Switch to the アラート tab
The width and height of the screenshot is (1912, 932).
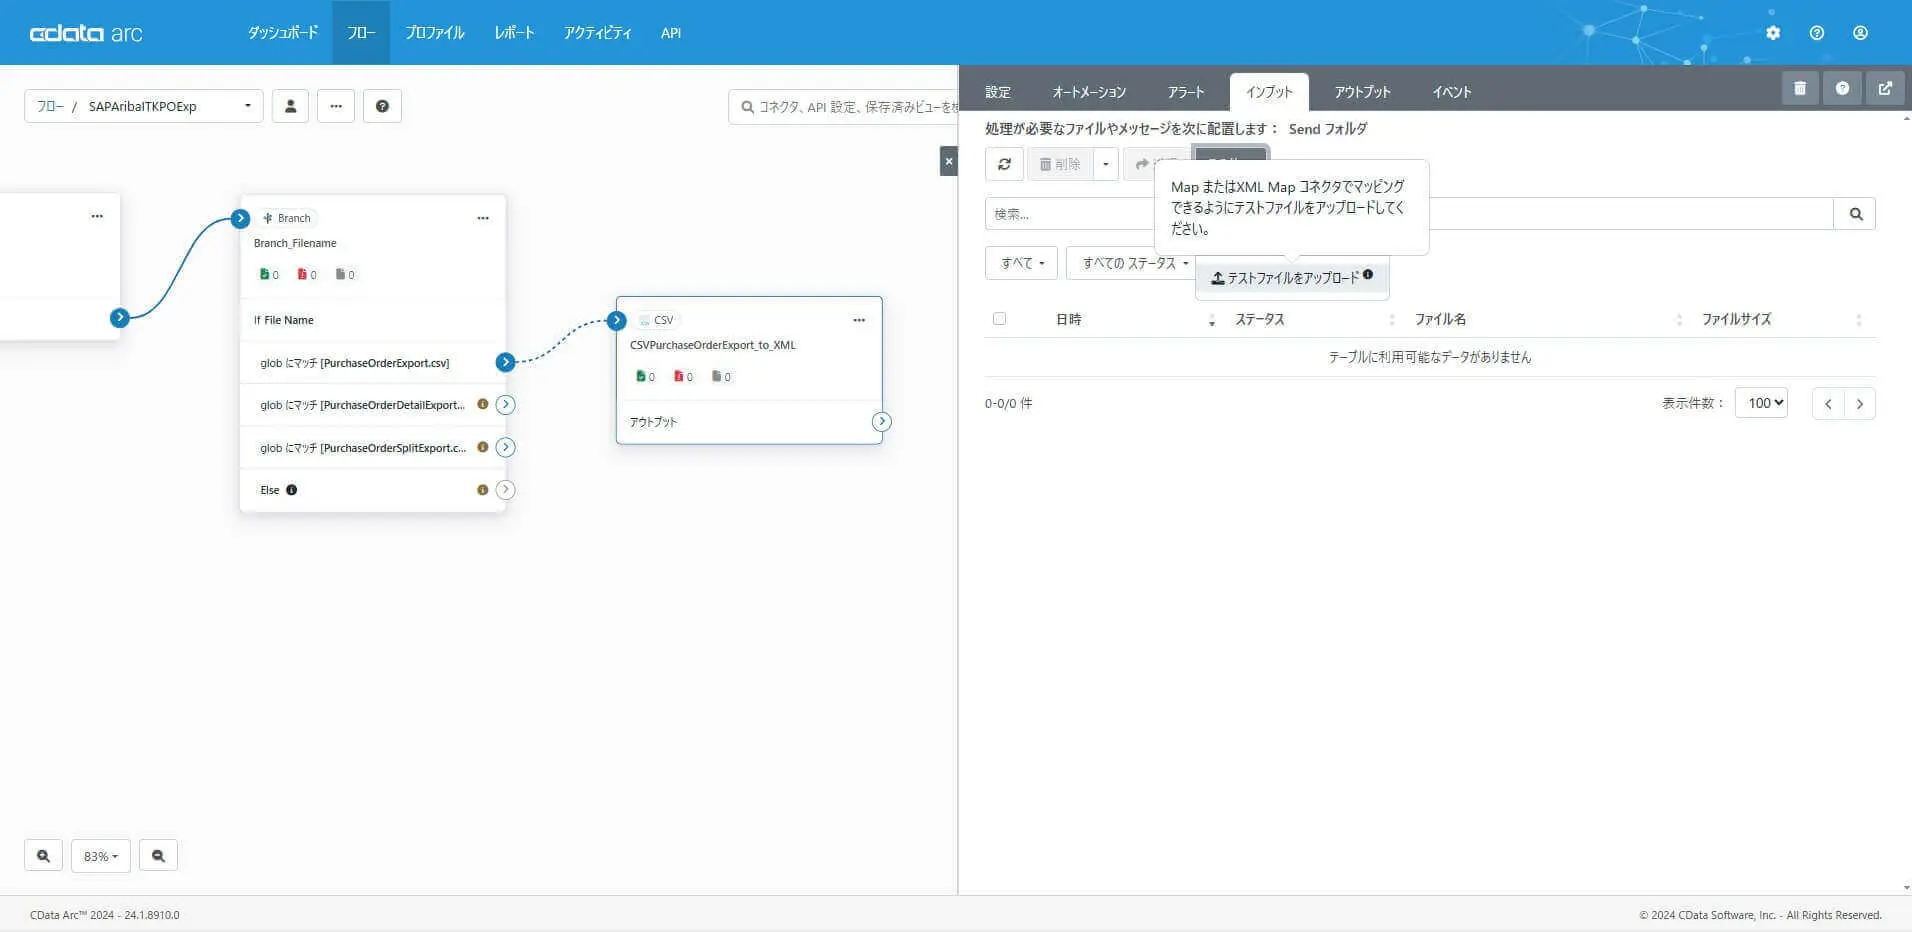(x=1186, y=92)
